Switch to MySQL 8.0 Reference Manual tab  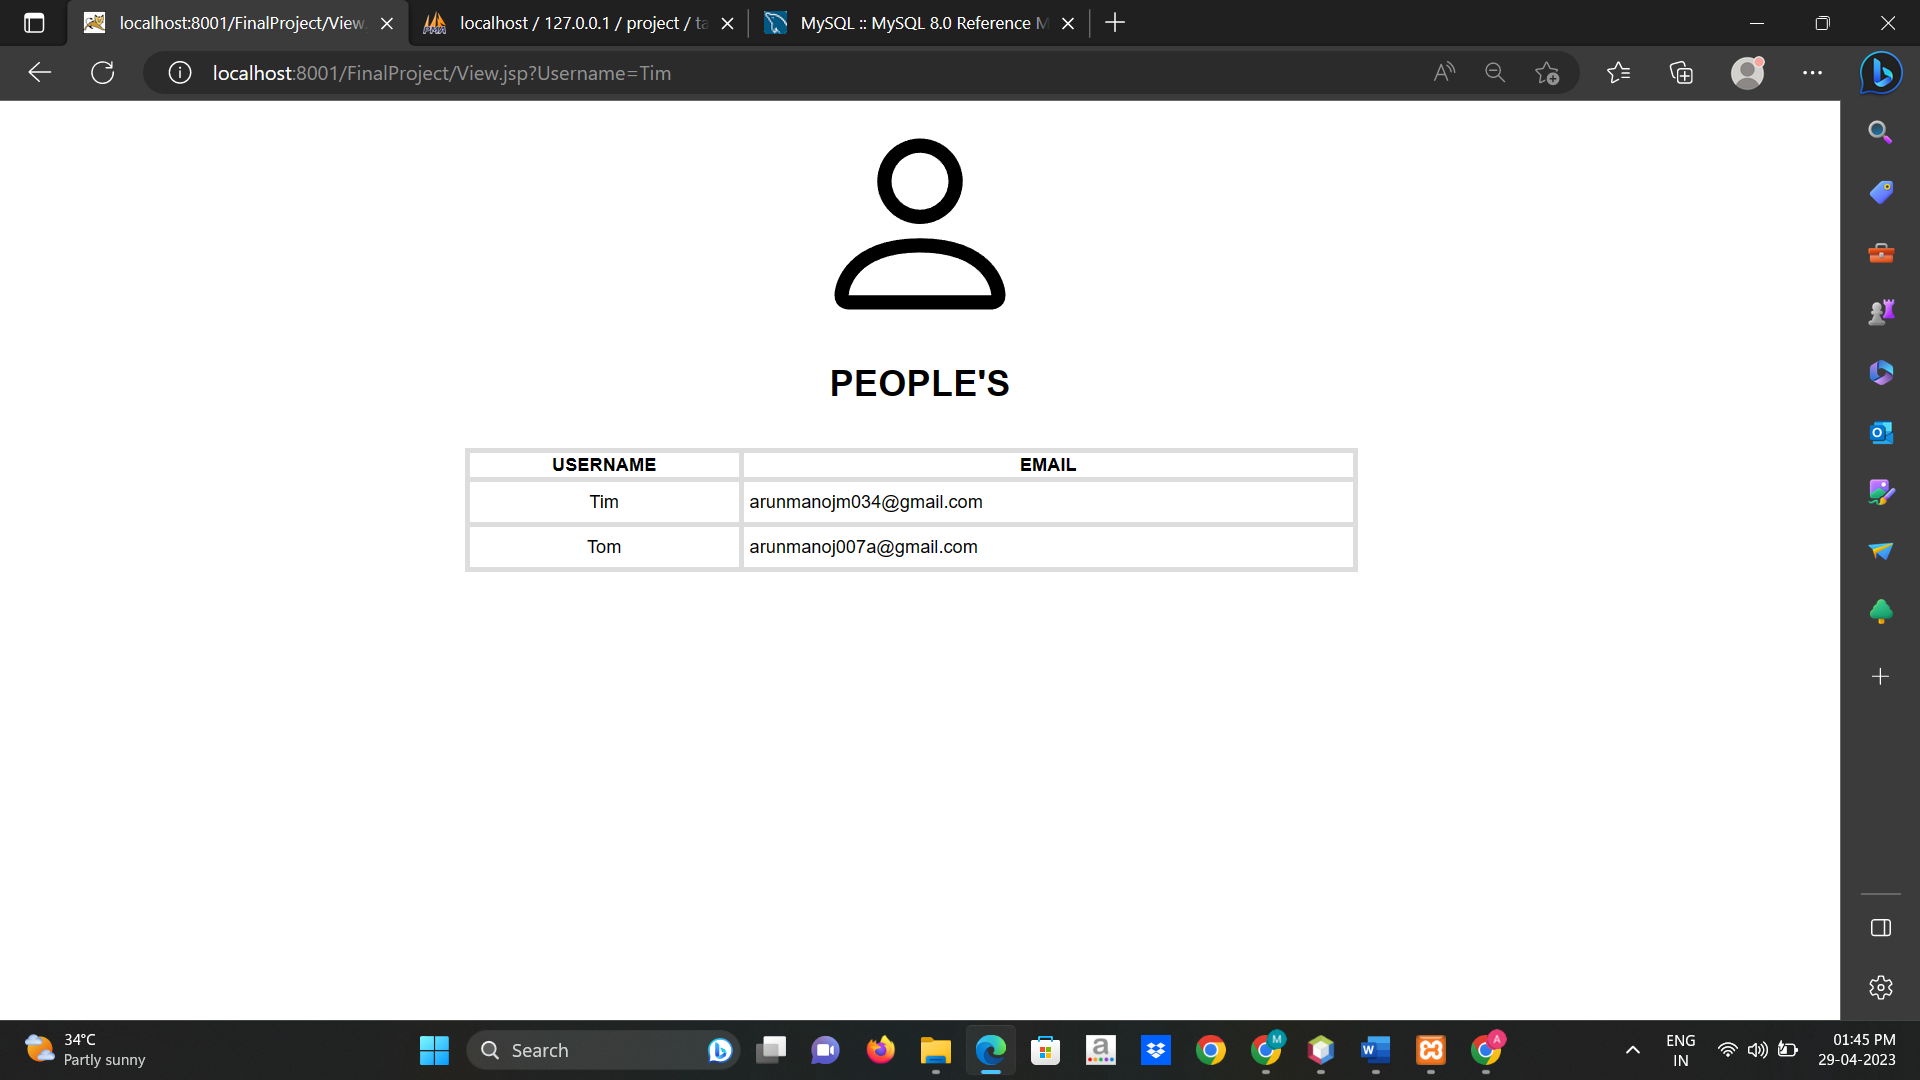[920, 23]
